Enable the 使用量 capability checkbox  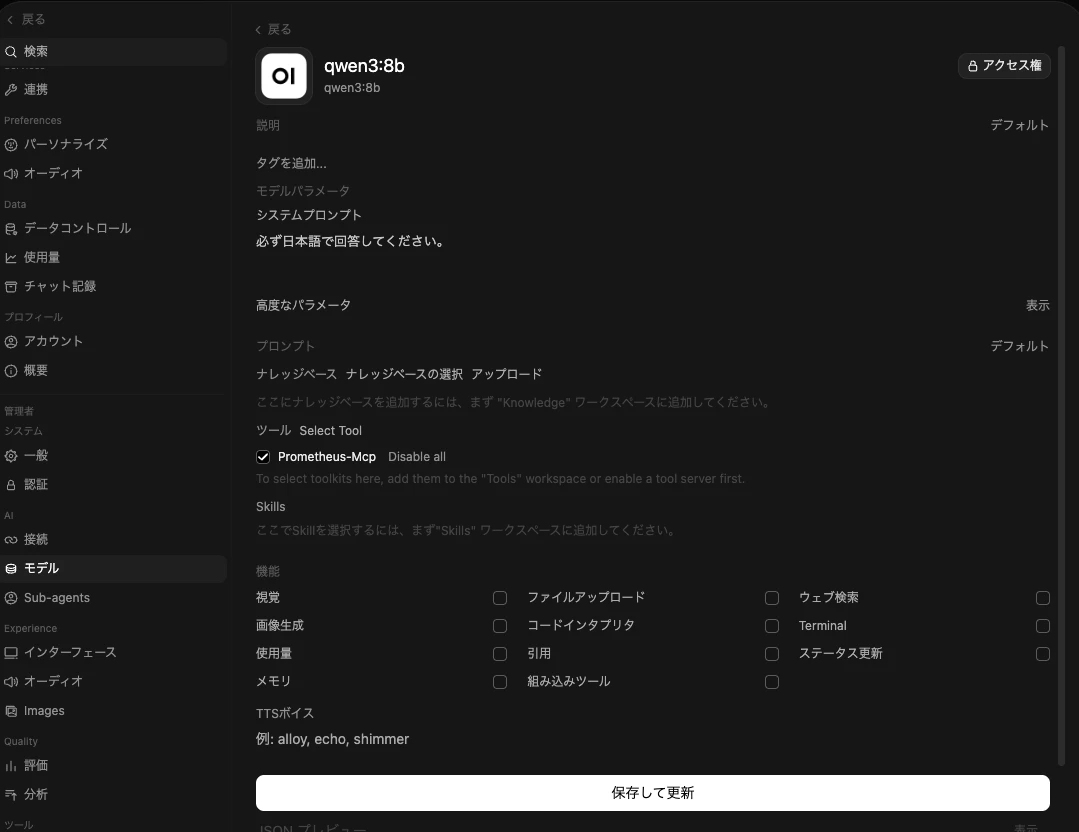click(x=500, y=654)
